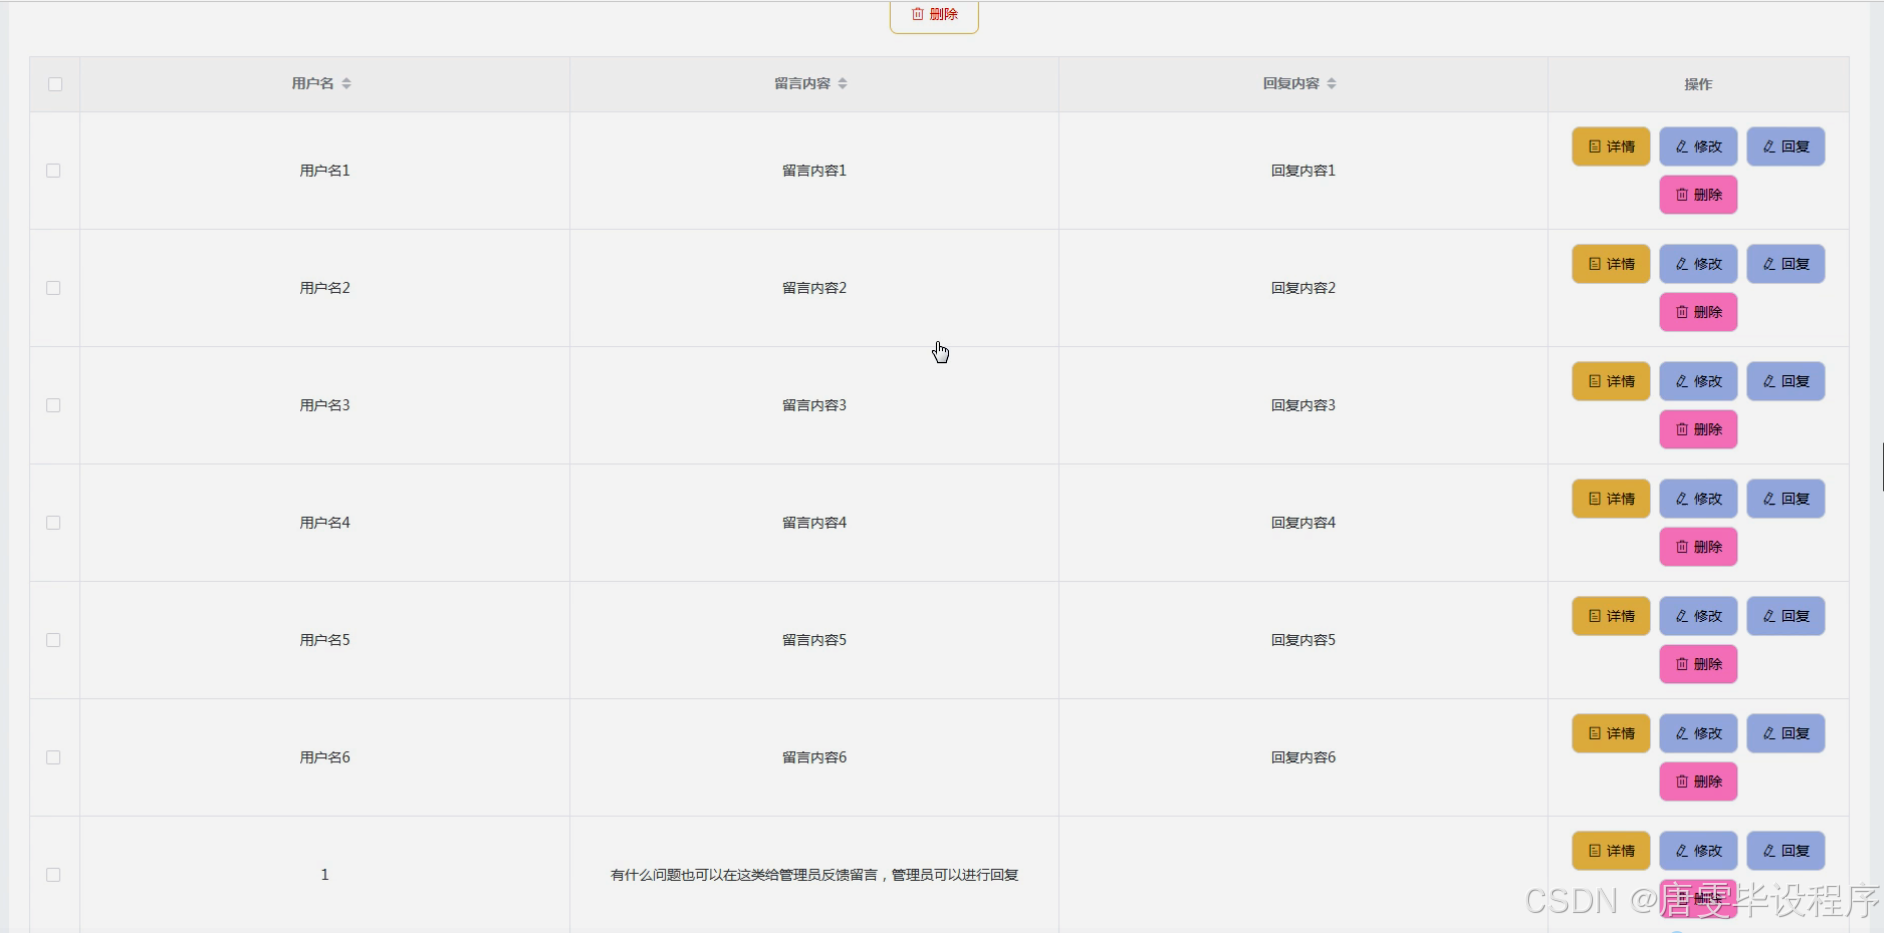Toggle the select-all checkbox in table header
This screenshot has height=933, width=1884.
55,84
